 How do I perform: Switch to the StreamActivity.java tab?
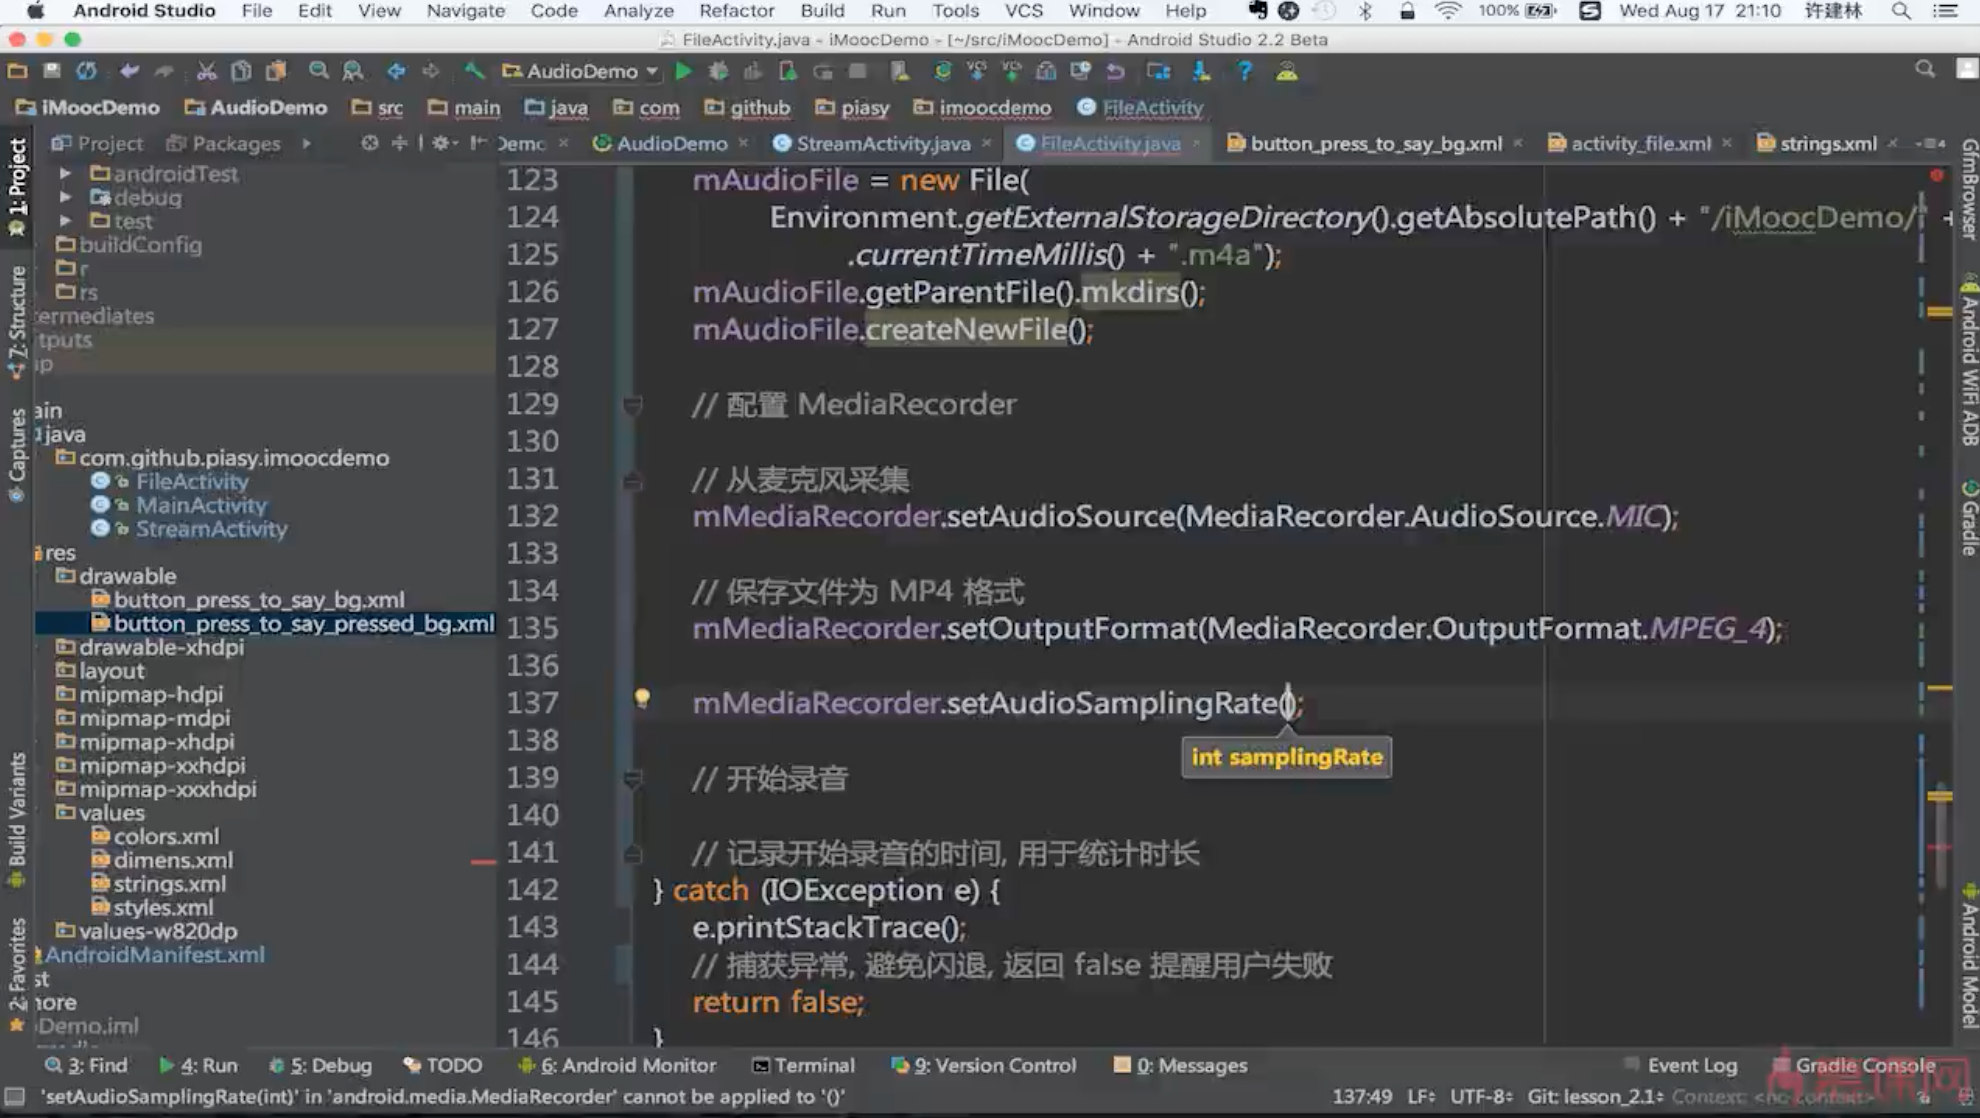(882, 143)
